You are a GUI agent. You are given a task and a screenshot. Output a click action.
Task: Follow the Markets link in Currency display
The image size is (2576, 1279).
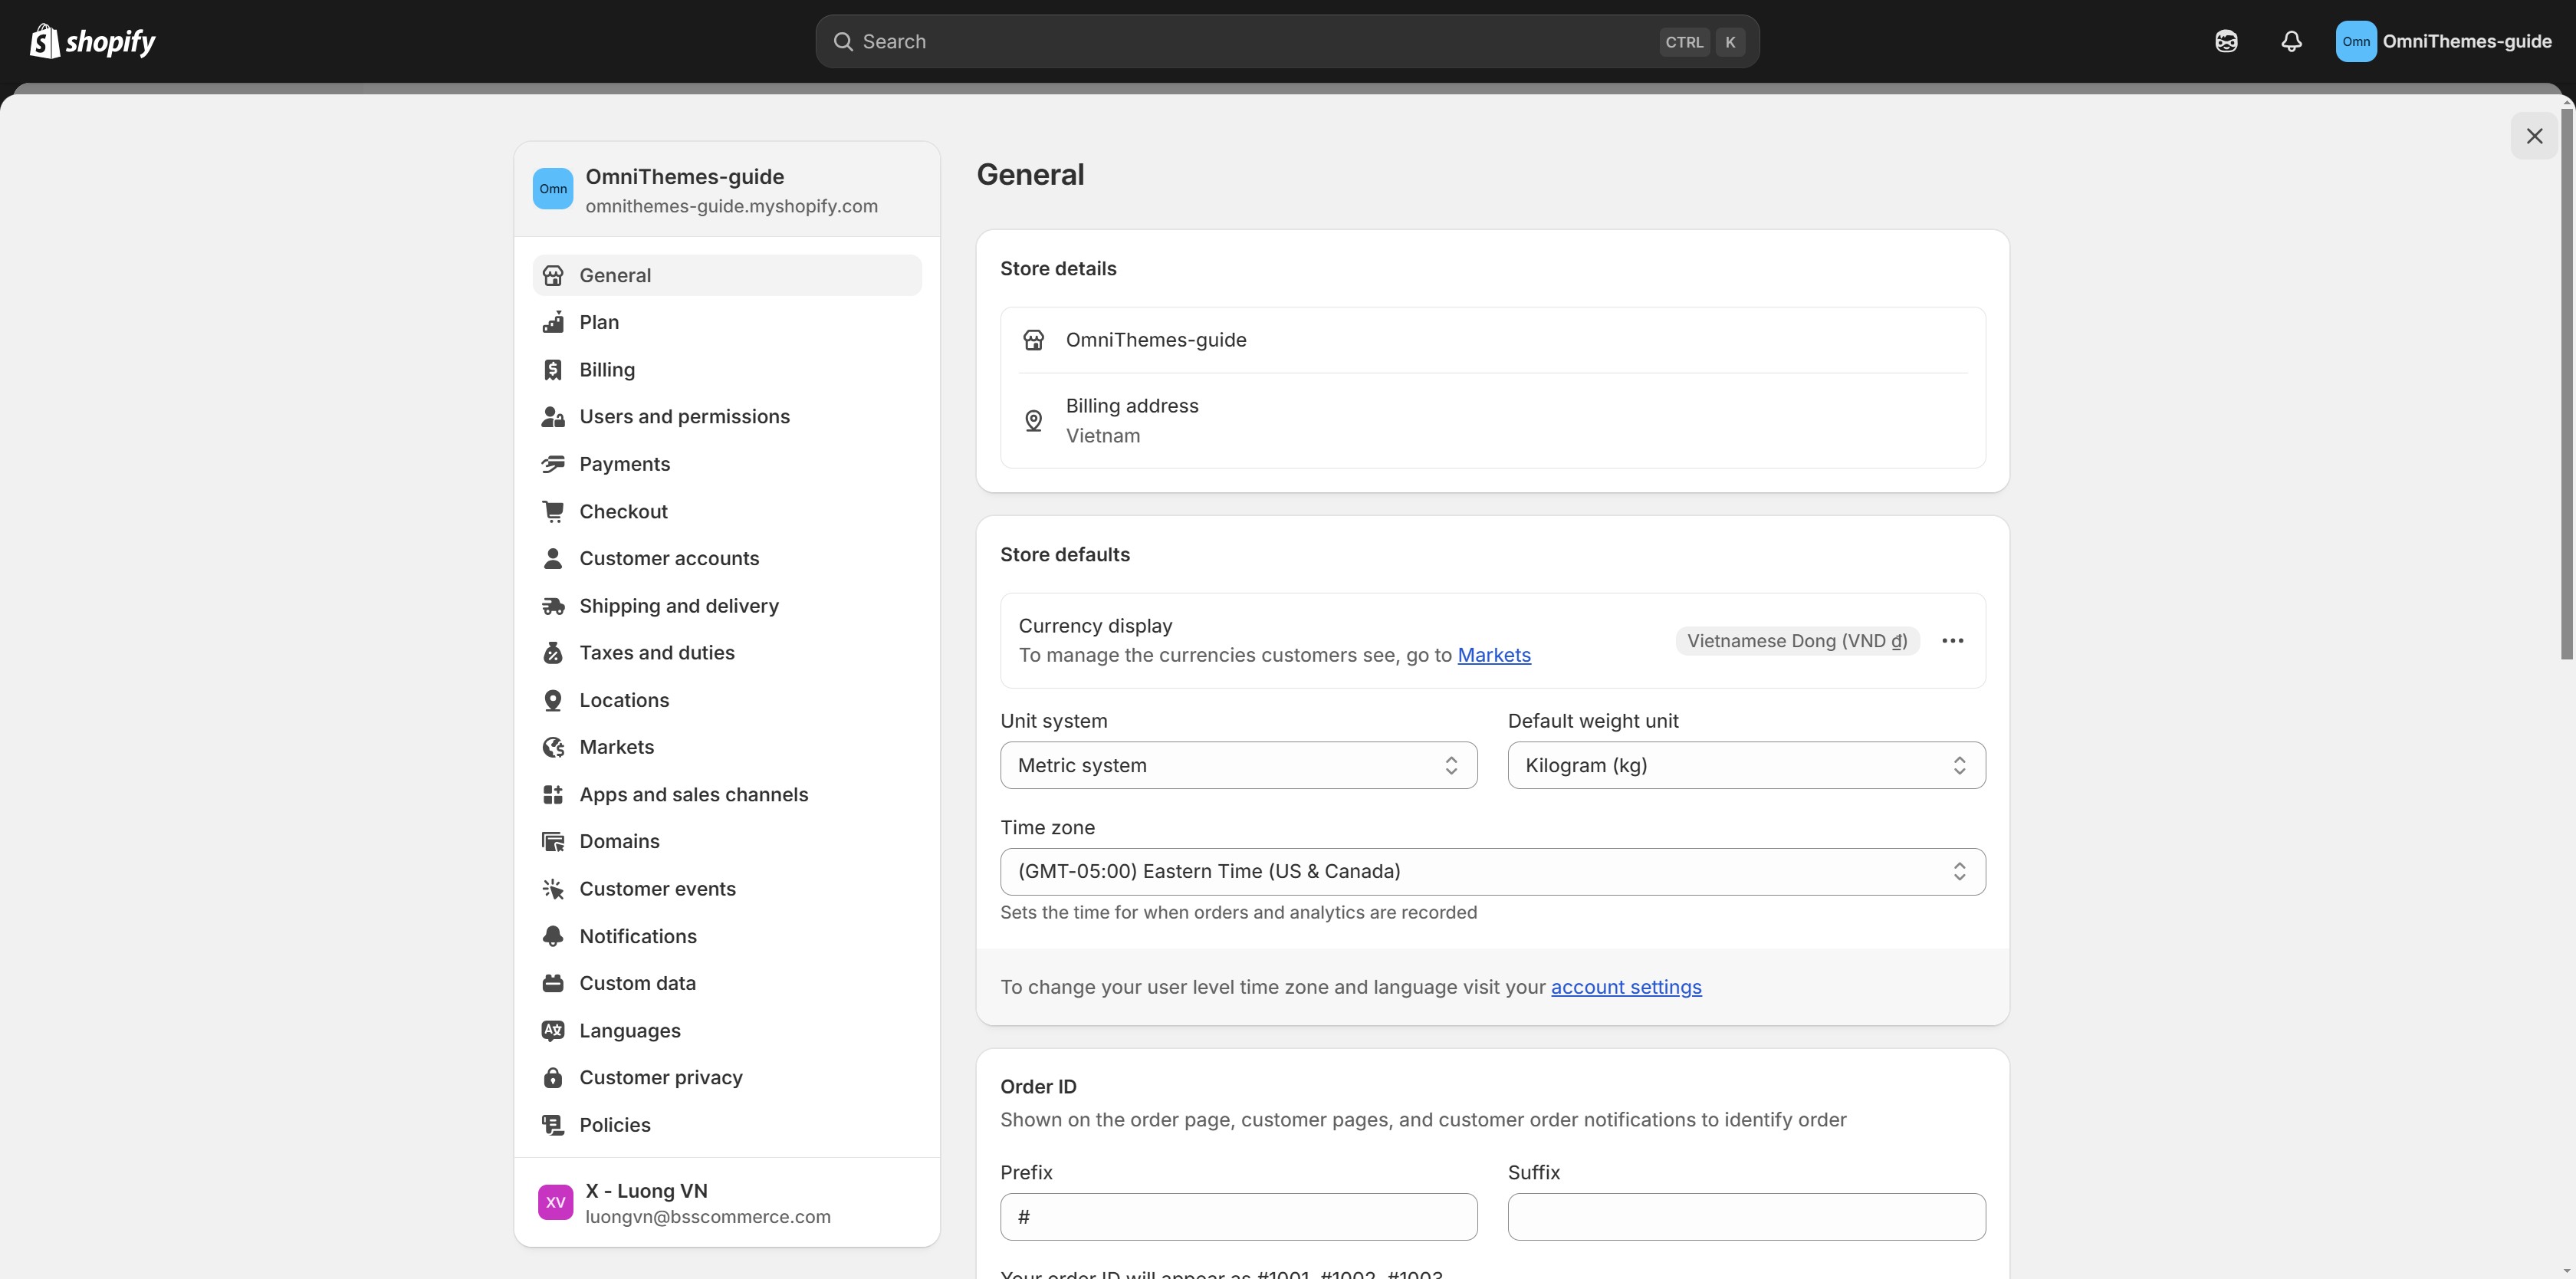tap(1494, 655)
